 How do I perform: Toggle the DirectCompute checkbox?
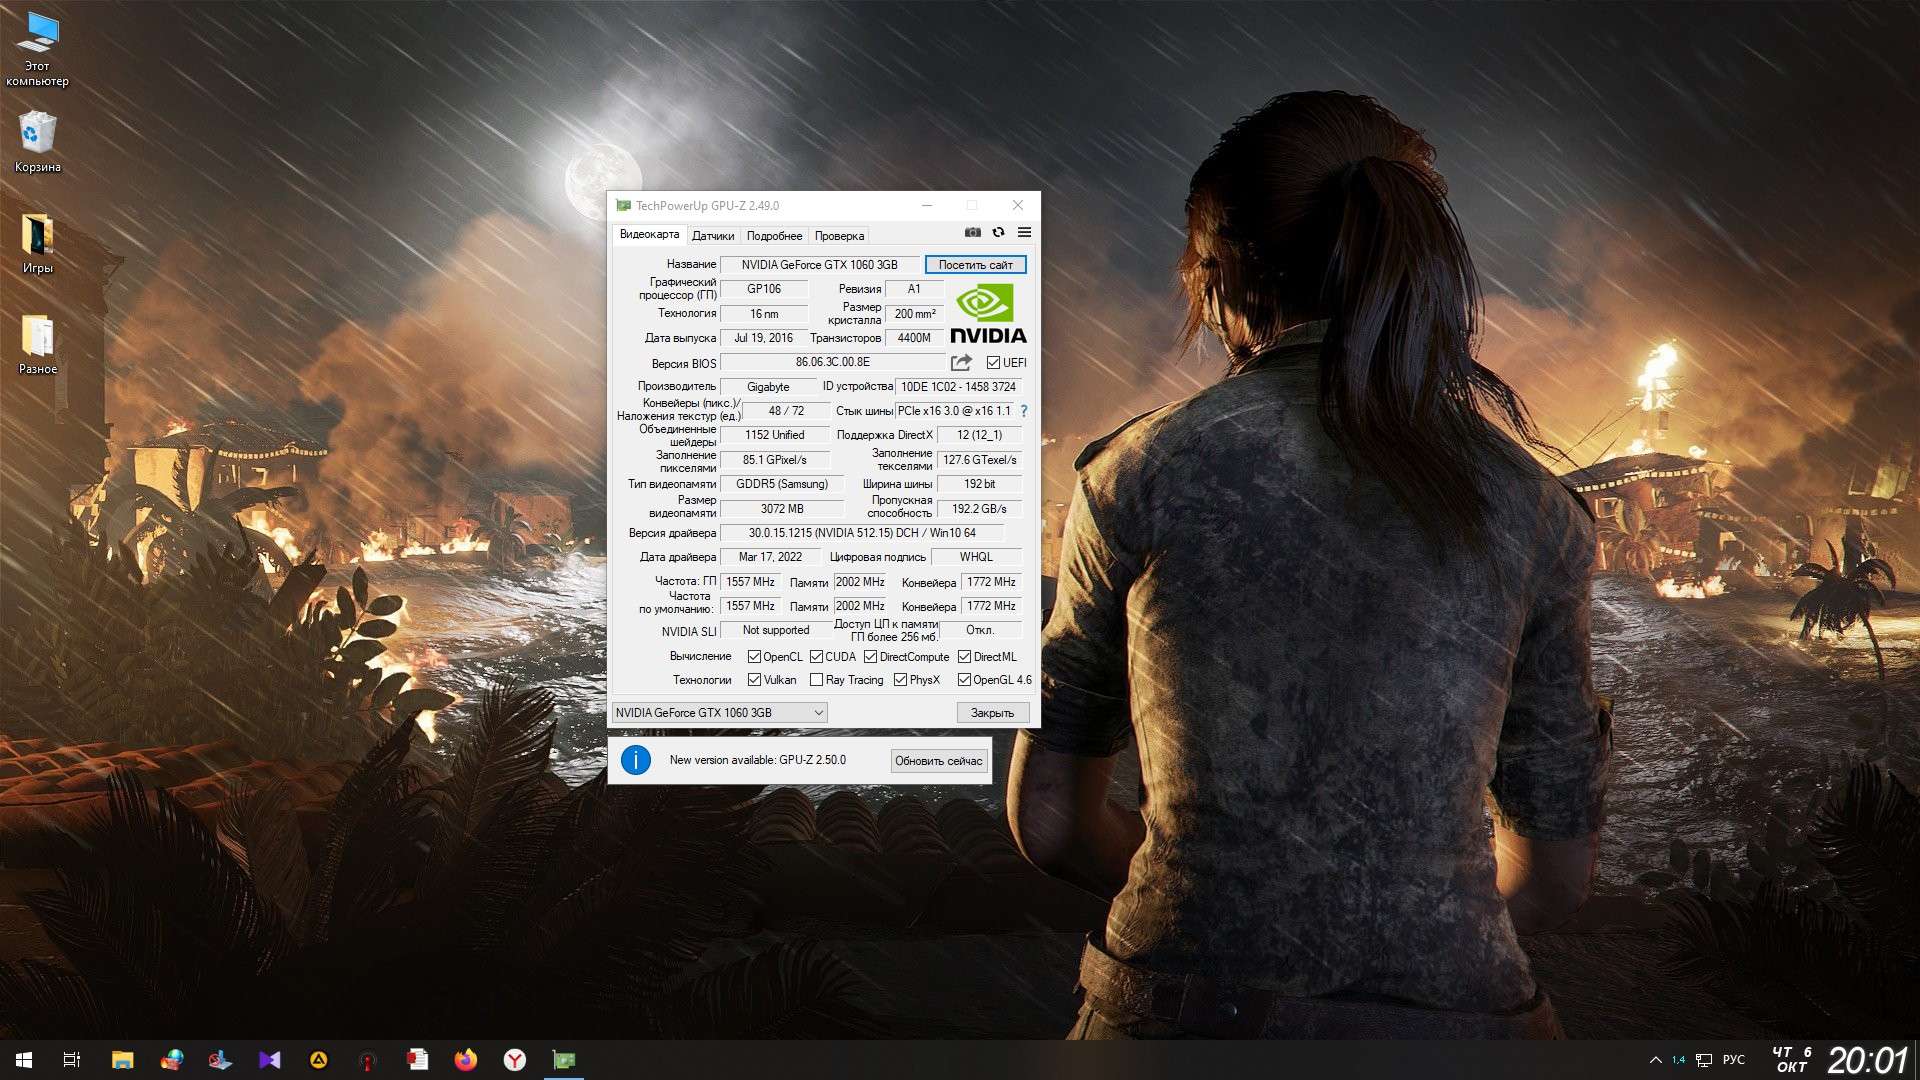point(870,657)
